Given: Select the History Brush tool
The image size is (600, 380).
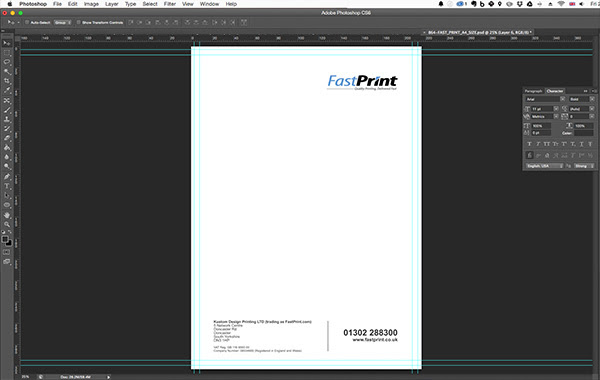Looking at the screenshot, I should pos(7,129).
